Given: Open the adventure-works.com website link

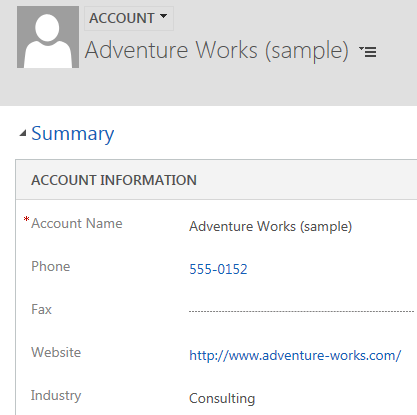Looking at the screenshot, I should point(295,356).
